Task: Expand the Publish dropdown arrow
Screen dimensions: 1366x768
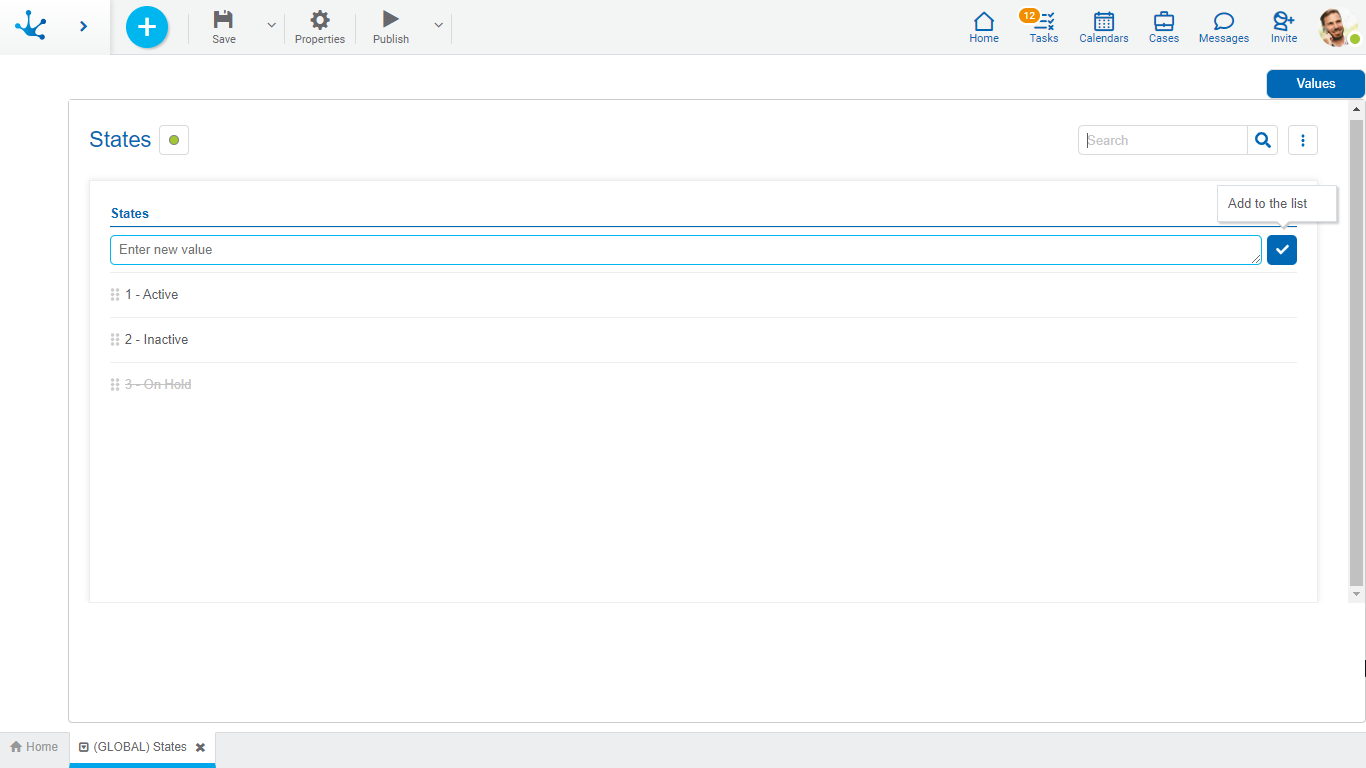Action: (x=438, y=26)
